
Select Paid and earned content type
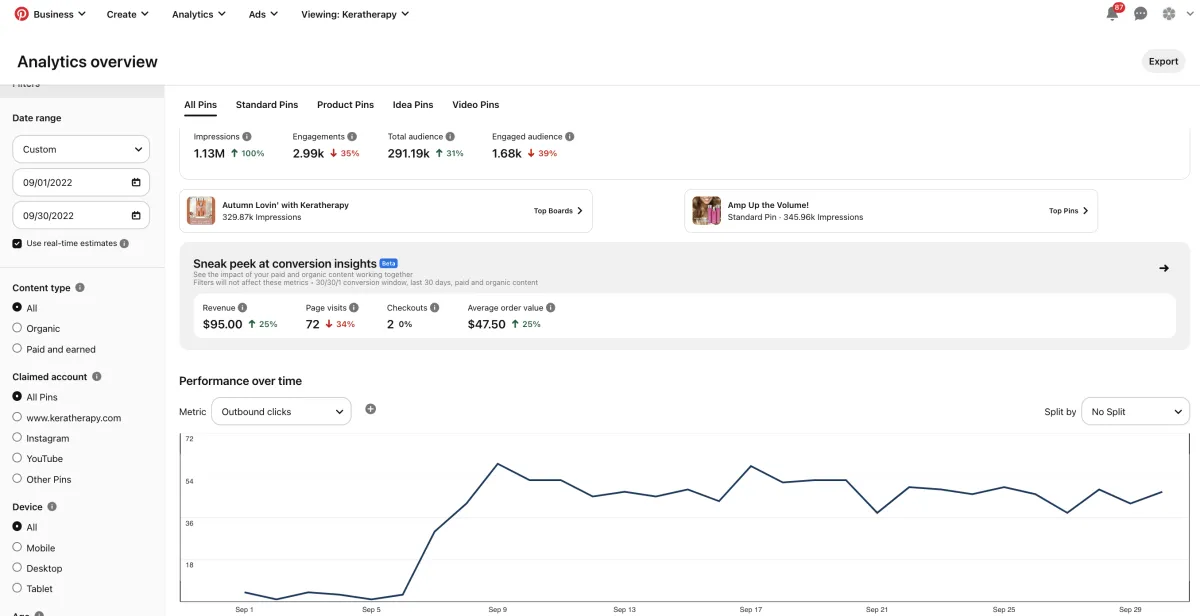pyautogui.click(x=17, y=349)
